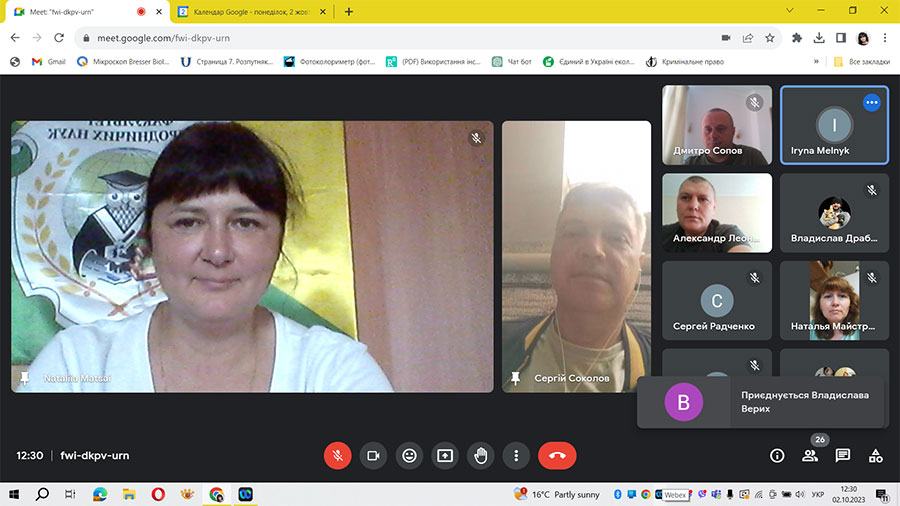Share this page icon
The height and width of the screenshot is (506, 900).
click(x=747, y=38)
